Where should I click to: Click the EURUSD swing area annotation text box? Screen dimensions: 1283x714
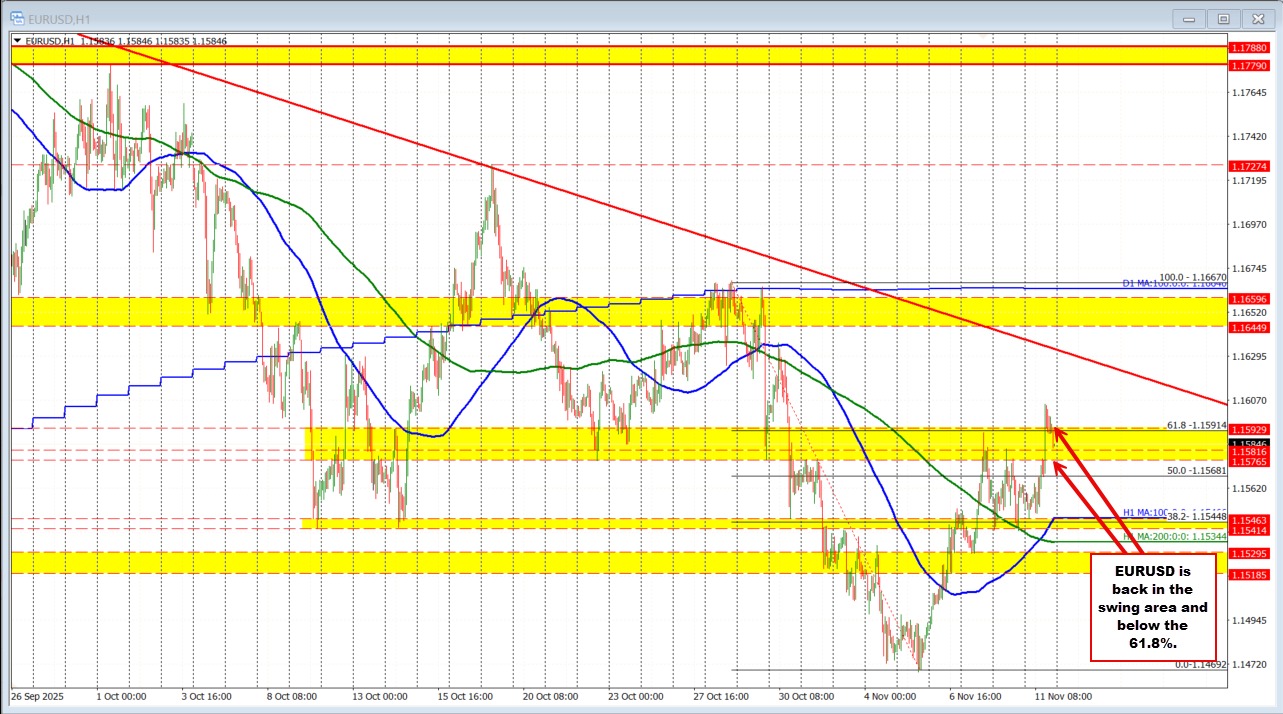point(1152,607)
